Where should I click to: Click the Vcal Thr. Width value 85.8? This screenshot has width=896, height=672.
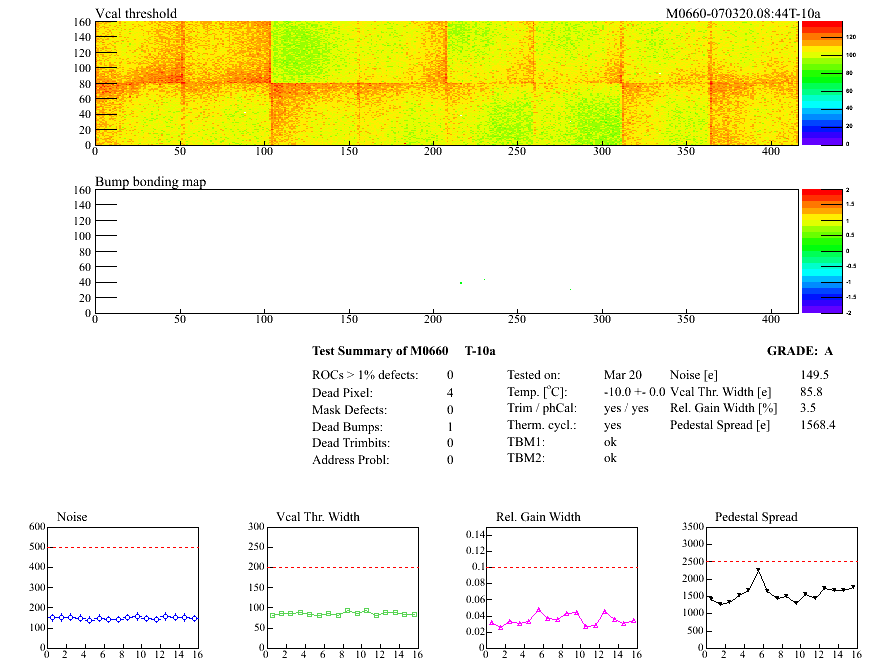tap(812, 392)
